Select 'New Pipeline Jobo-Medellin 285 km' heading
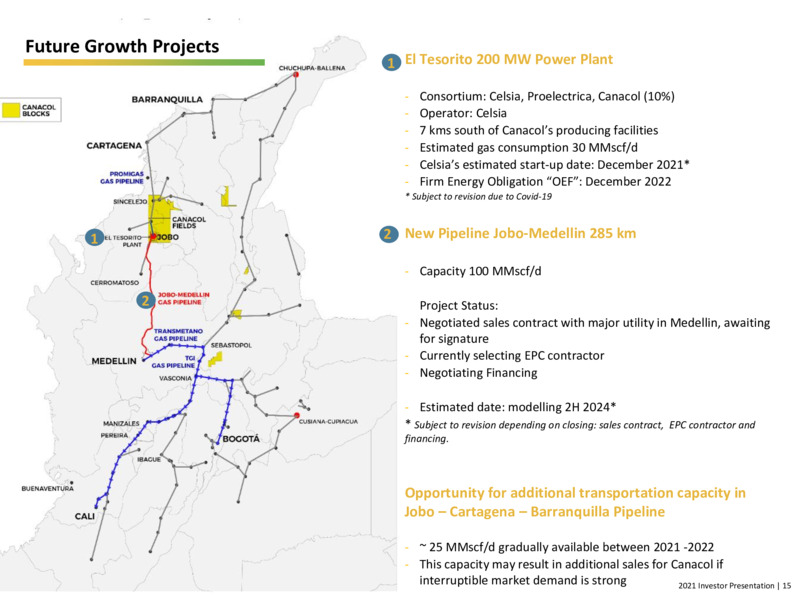Screen dimensions: 800x600 (520, 234)
